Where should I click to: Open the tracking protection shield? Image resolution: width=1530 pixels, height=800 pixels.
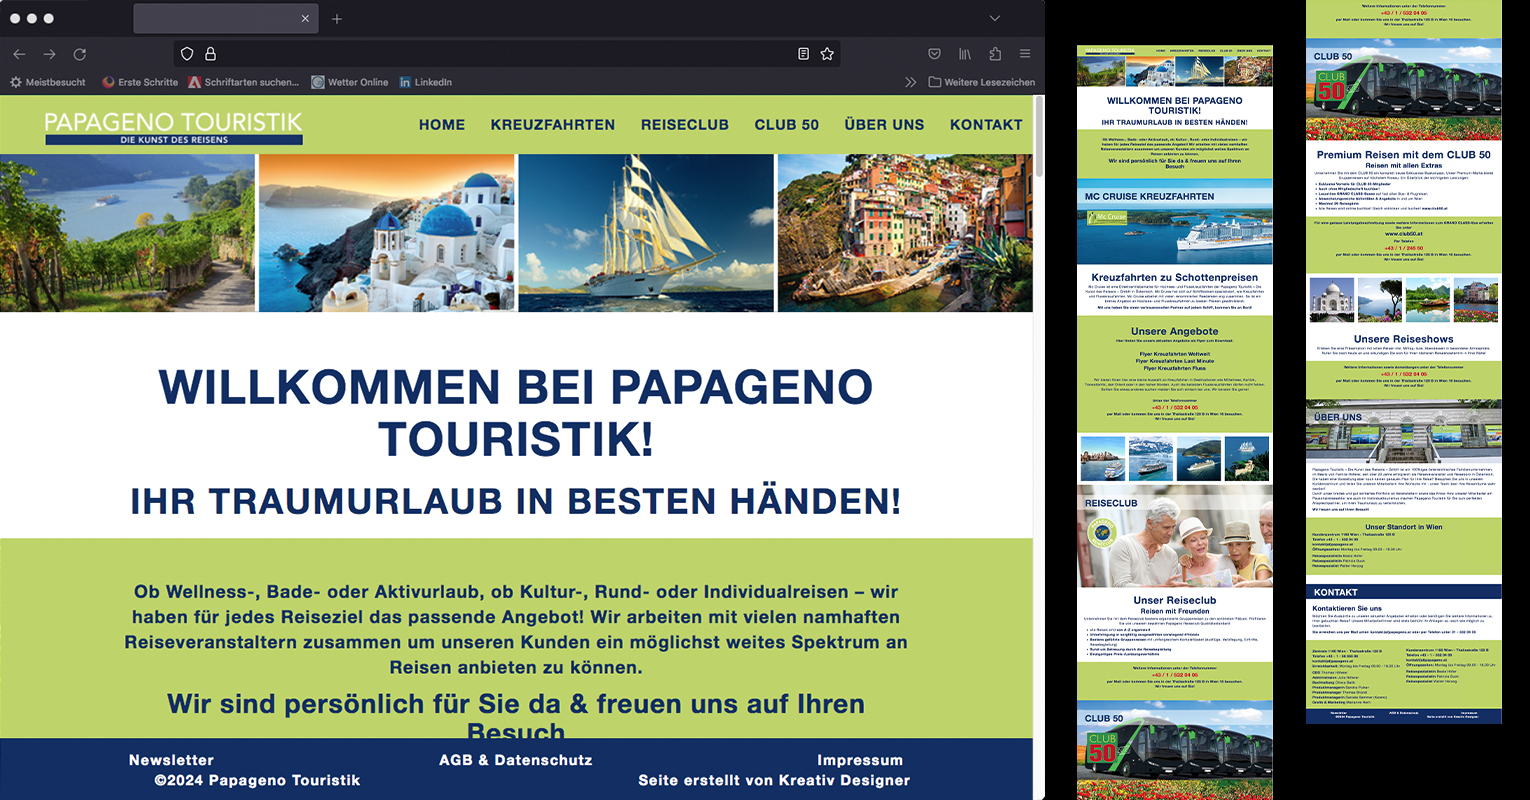[187, 54]
